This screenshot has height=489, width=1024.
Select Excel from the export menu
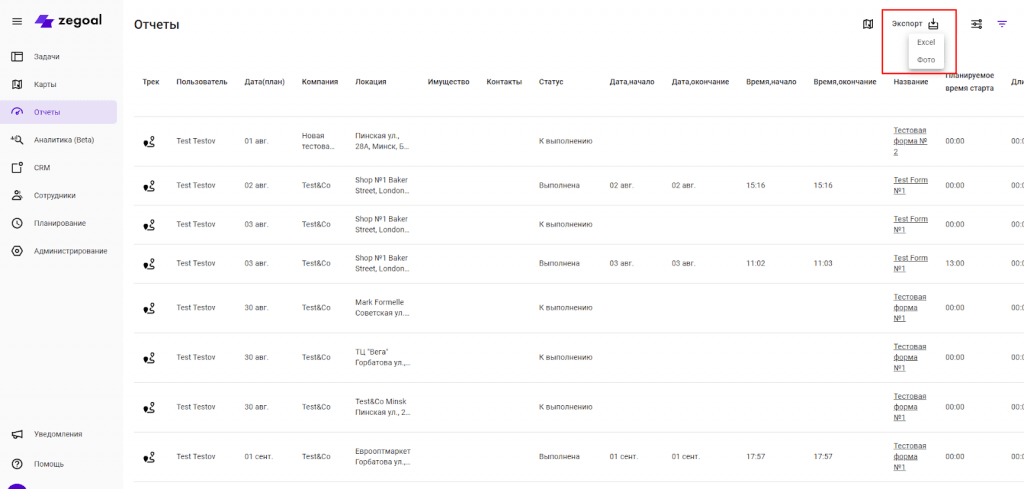pyautogui.click(x=925, y=43)
